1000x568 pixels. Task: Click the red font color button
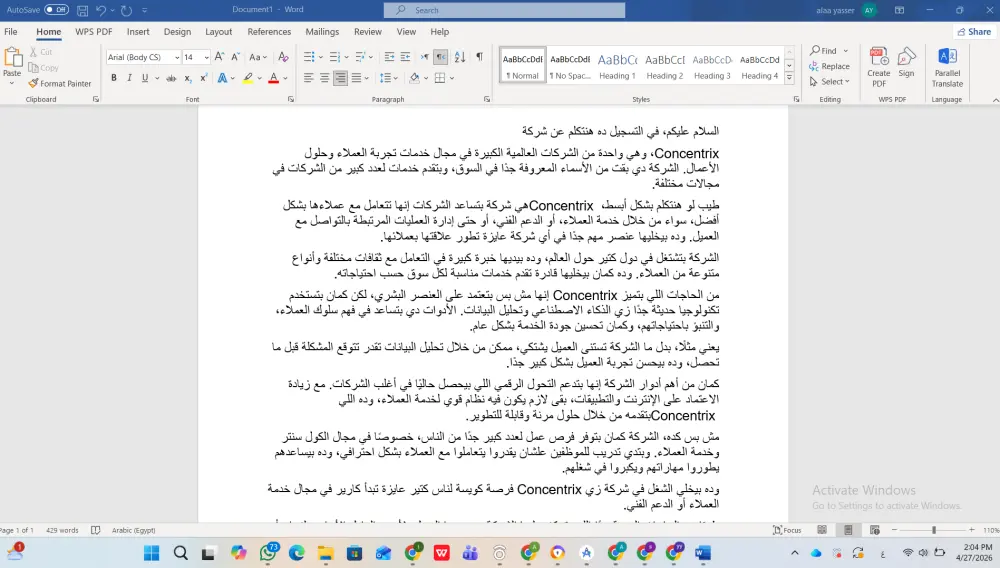274,78
